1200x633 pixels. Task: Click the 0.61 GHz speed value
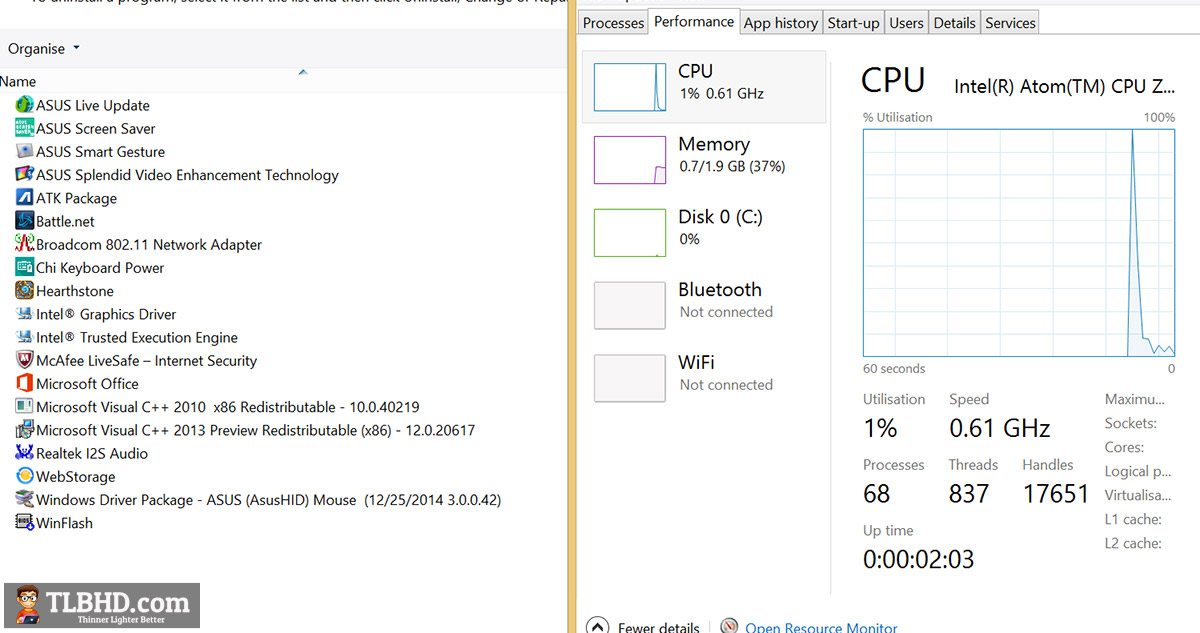[x=1000, y=429]
